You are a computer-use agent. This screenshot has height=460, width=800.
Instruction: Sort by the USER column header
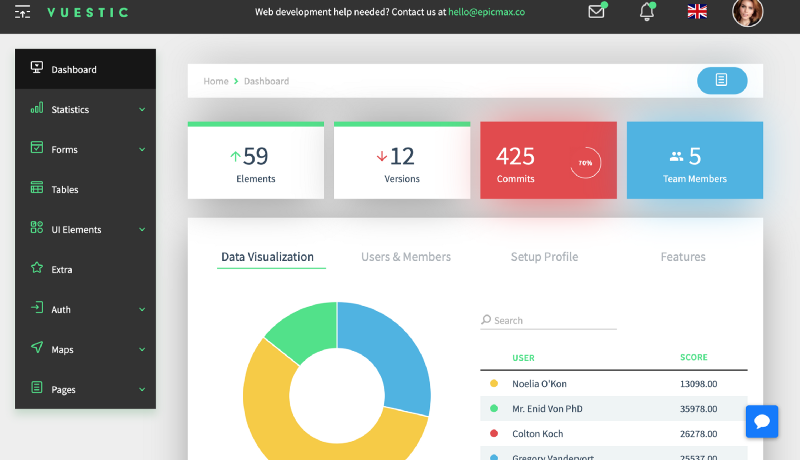point(523,358)
